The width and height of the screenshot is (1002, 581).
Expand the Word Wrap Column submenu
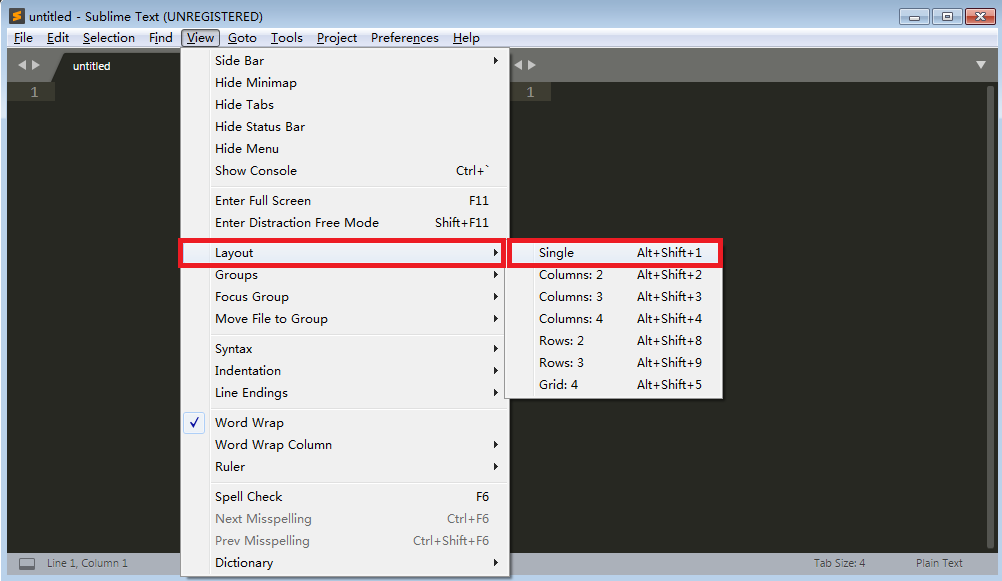346,445
